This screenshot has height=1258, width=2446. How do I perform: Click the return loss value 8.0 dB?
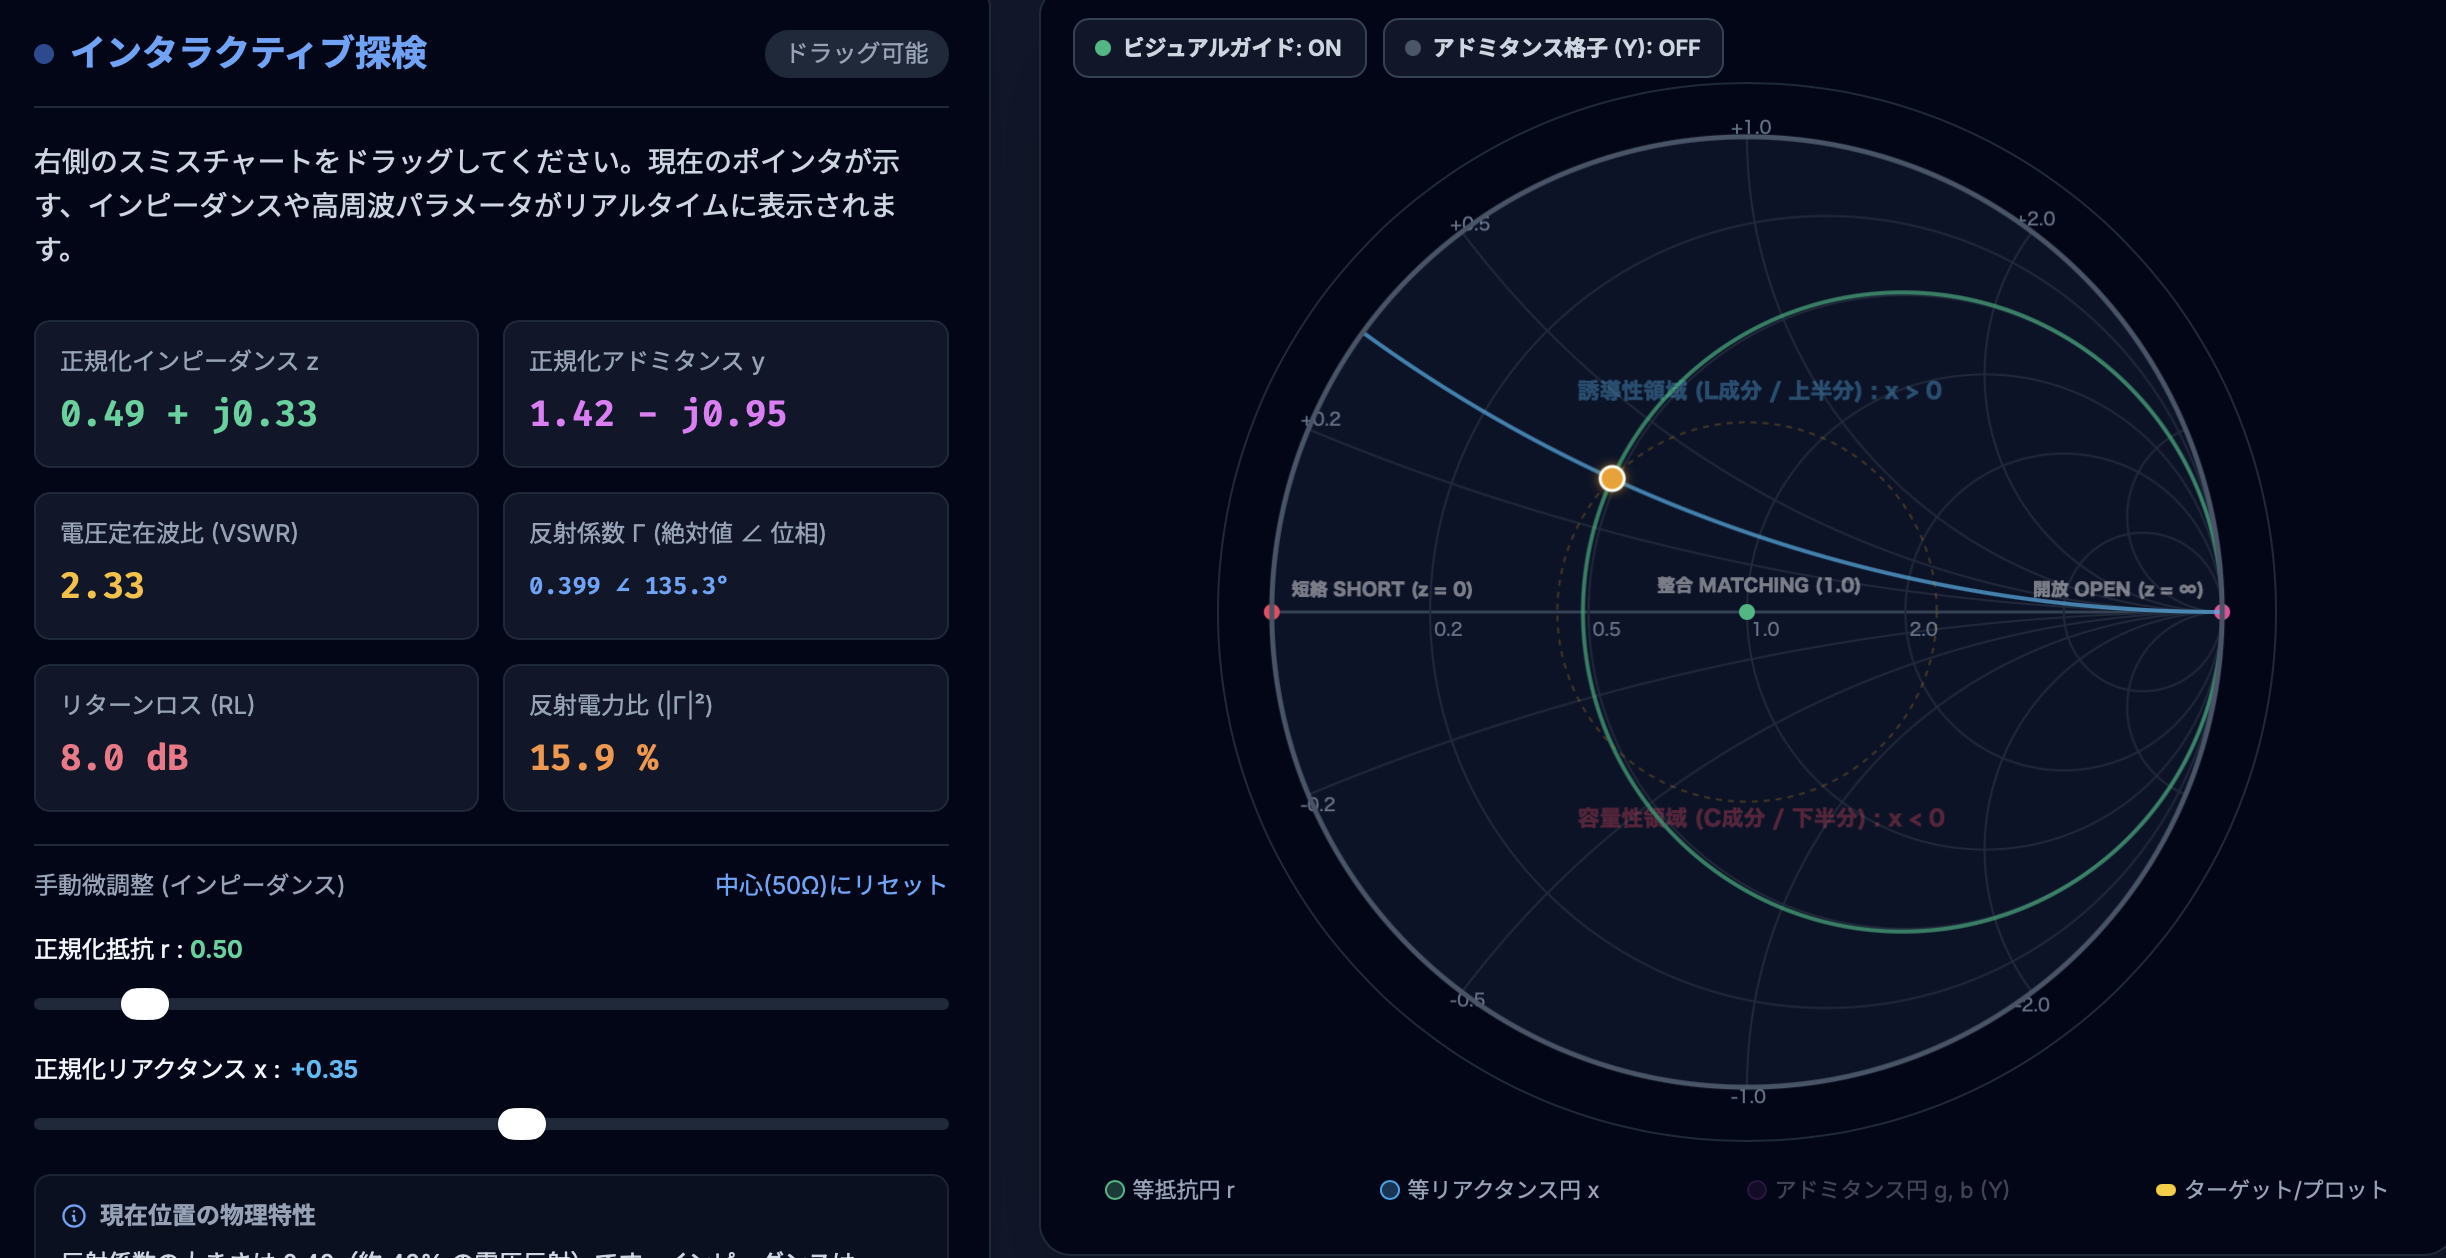[124, 758]
